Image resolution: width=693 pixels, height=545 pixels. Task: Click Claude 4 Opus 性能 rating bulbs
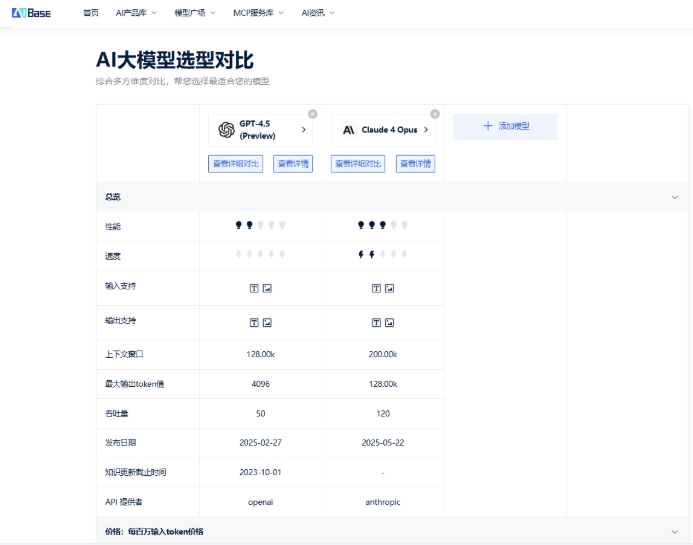coord(383,225)
